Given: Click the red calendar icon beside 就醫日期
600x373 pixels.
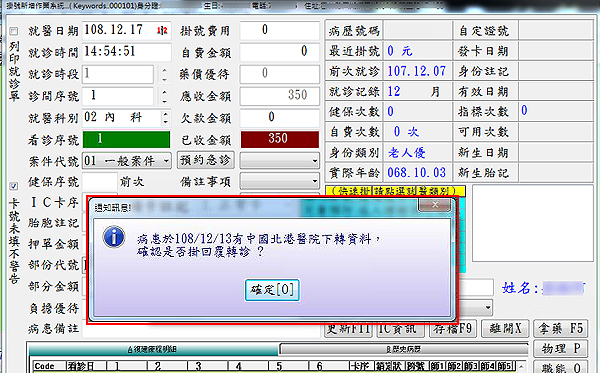Looking at the screenshot, I should 162,31.
